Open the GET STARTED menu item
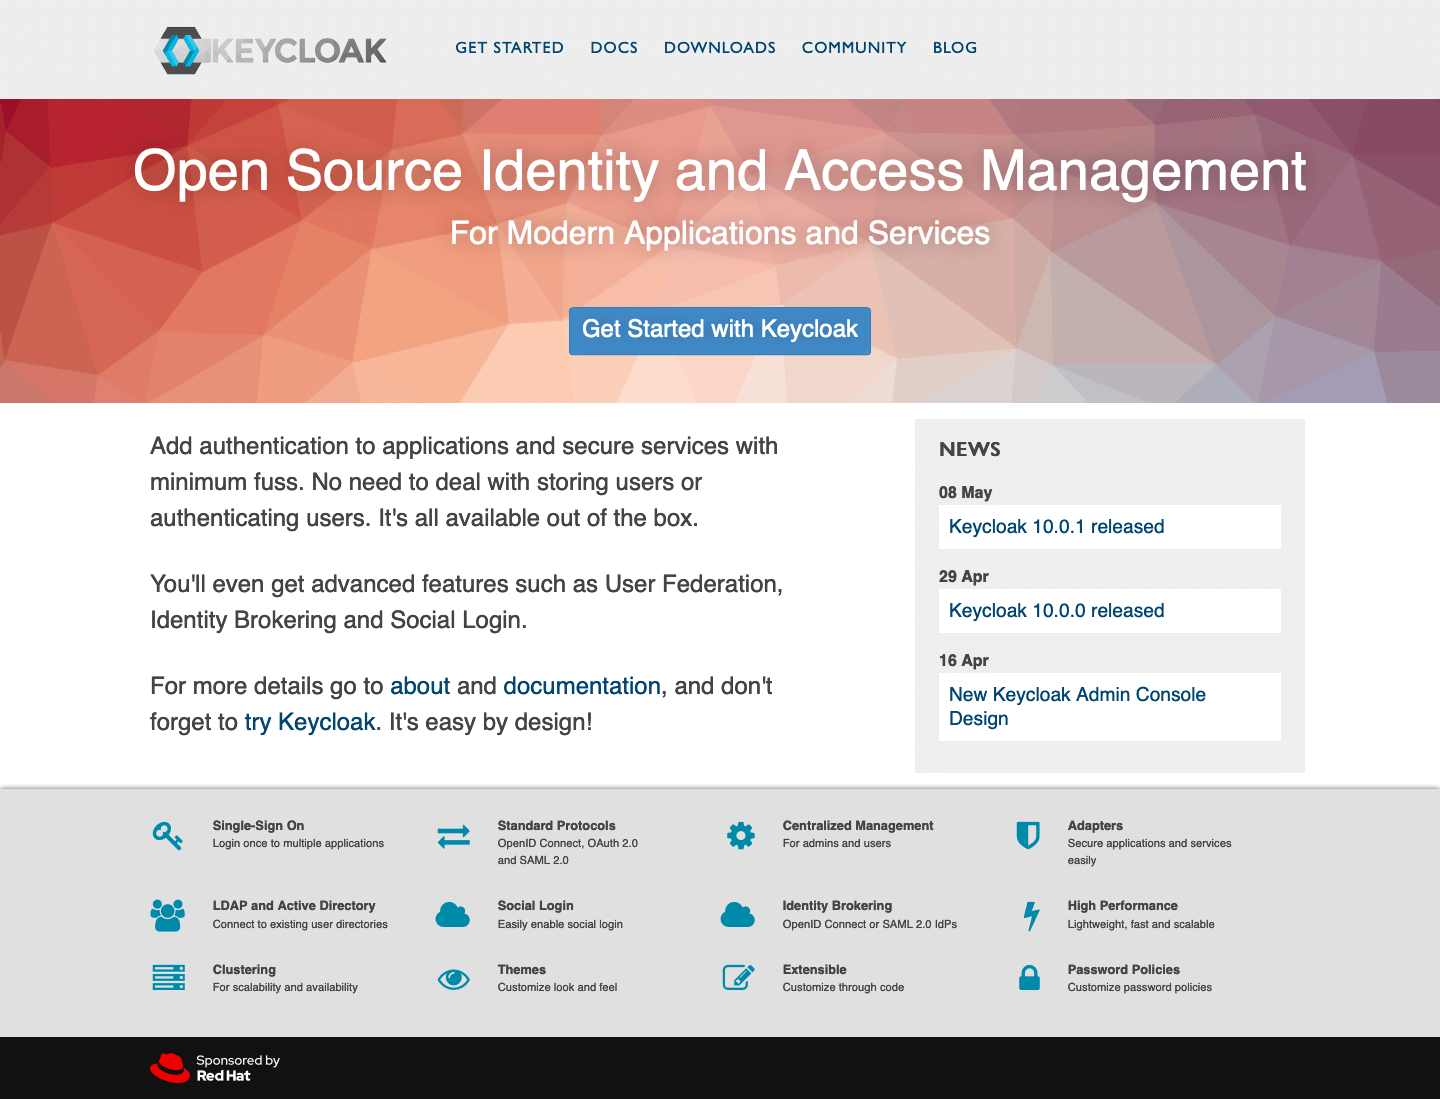 (509, 47)
